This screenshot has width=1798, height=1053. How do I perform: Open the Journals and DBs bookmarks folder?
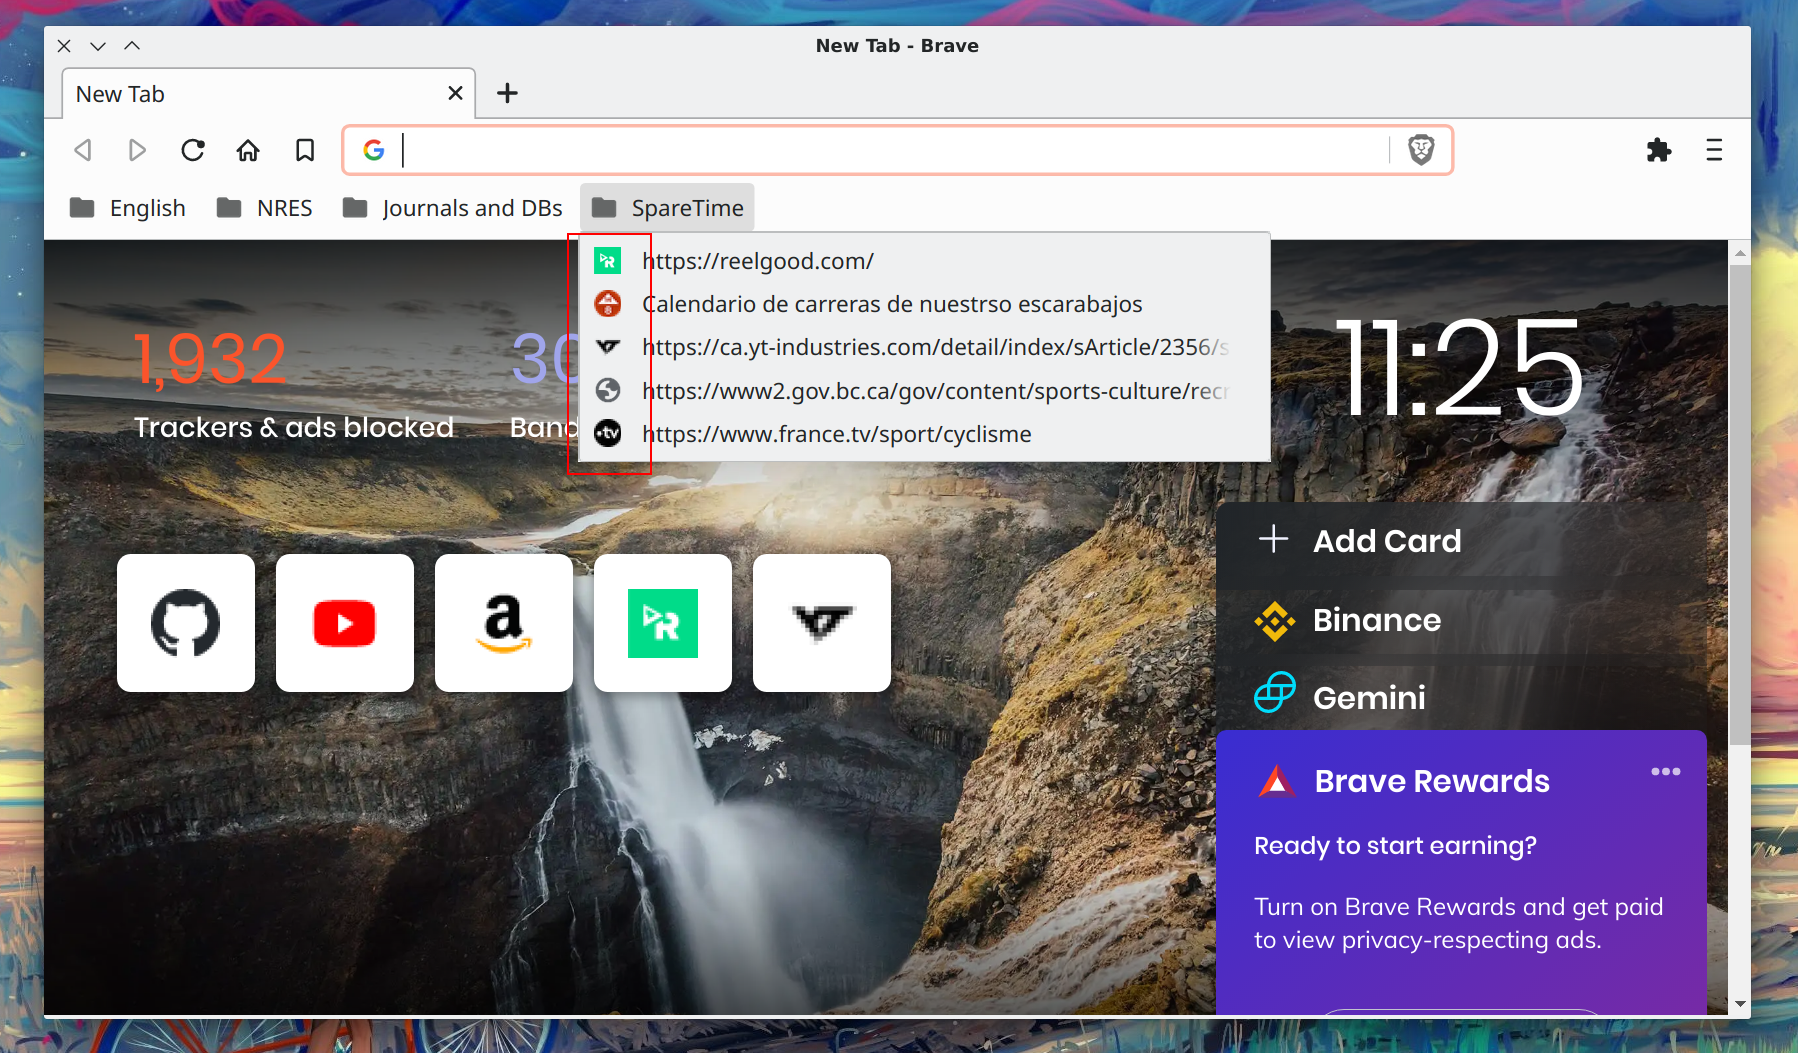pos(452,208)
